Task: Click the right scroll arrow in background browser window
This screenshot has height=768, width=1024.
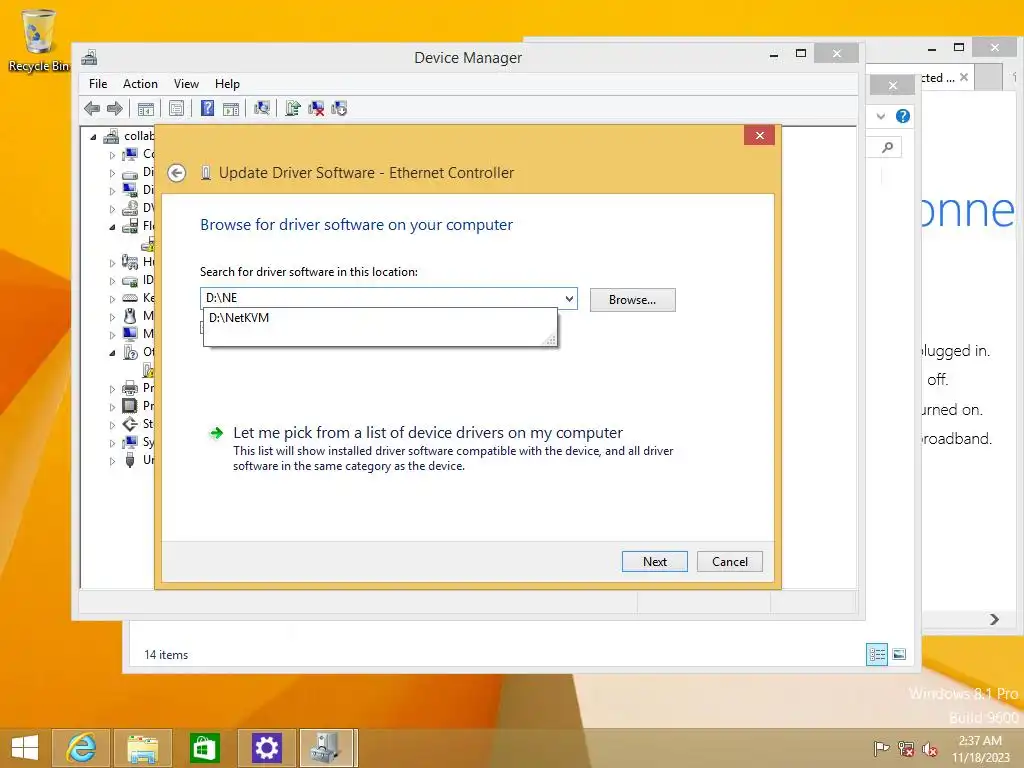Action: 994,619
